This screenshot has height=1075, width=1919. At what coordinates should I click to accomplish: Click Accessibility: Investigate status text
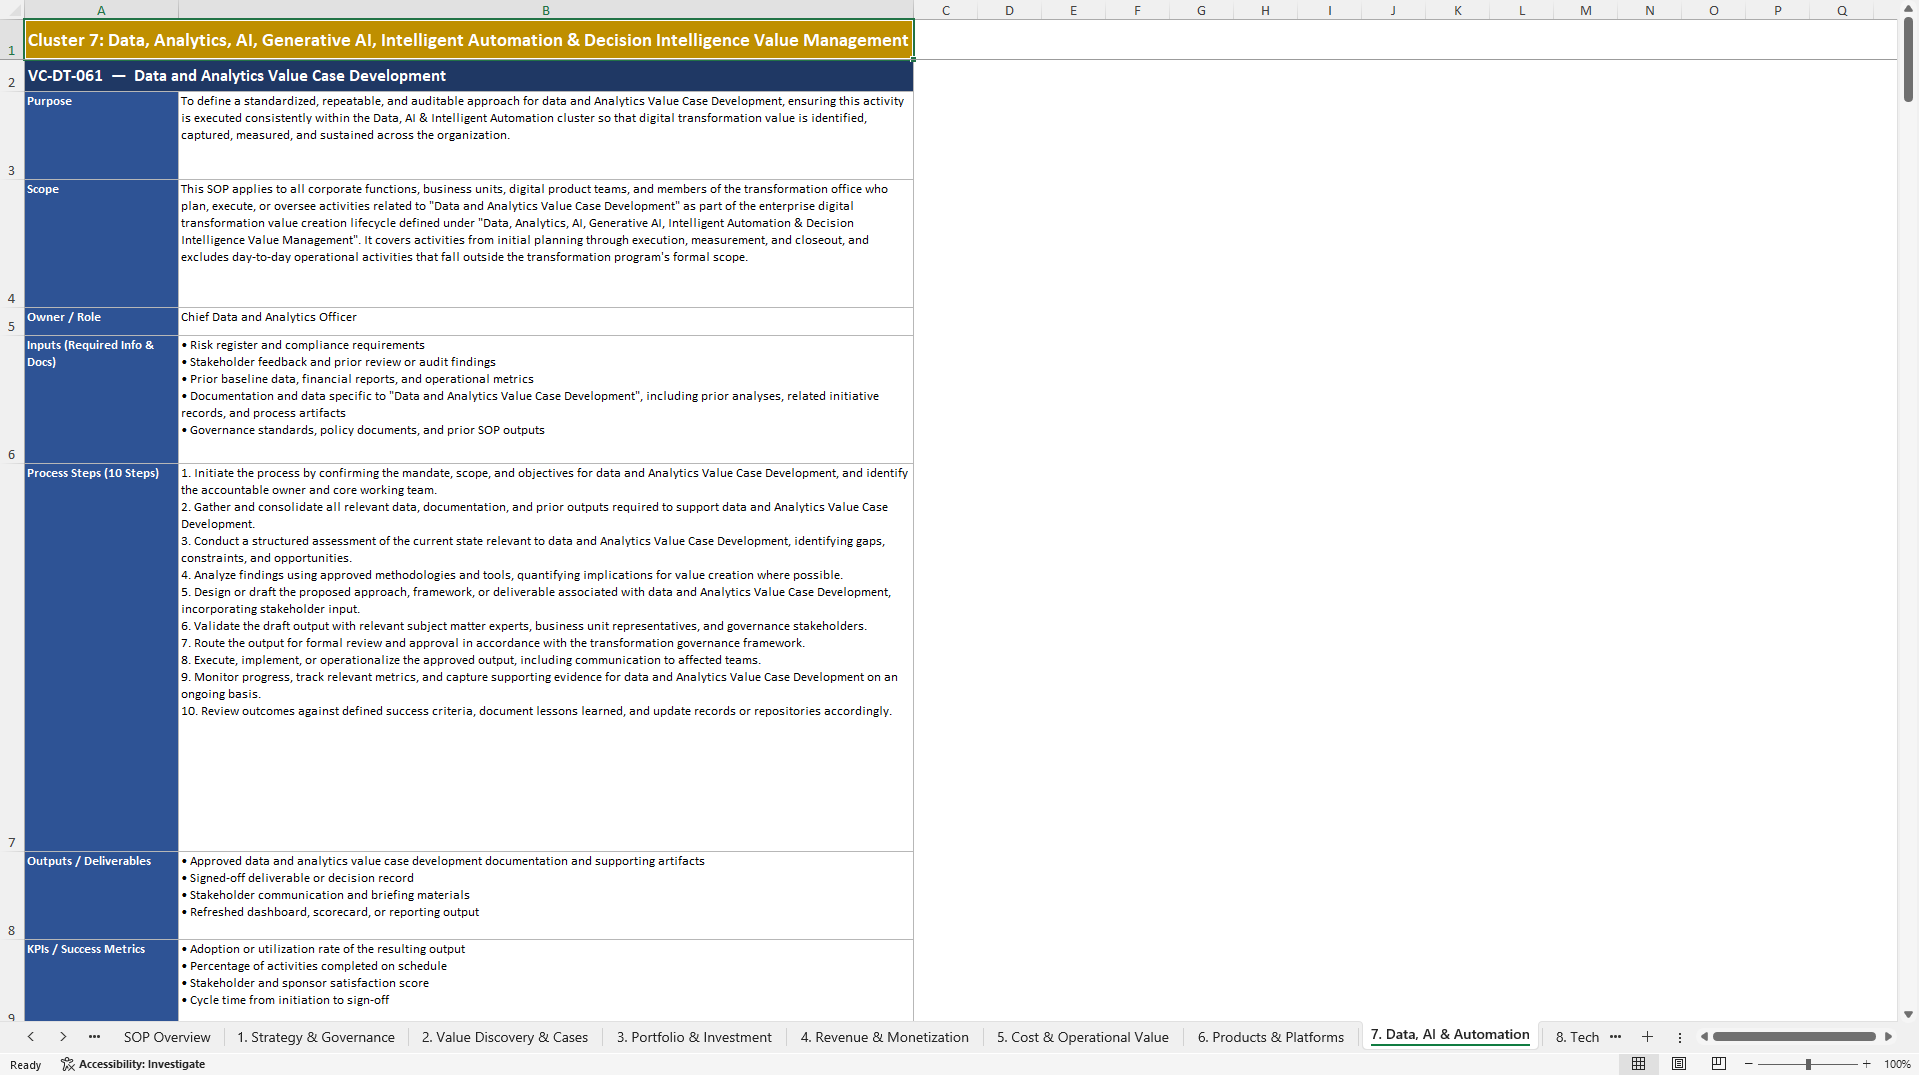[142, 1064]
